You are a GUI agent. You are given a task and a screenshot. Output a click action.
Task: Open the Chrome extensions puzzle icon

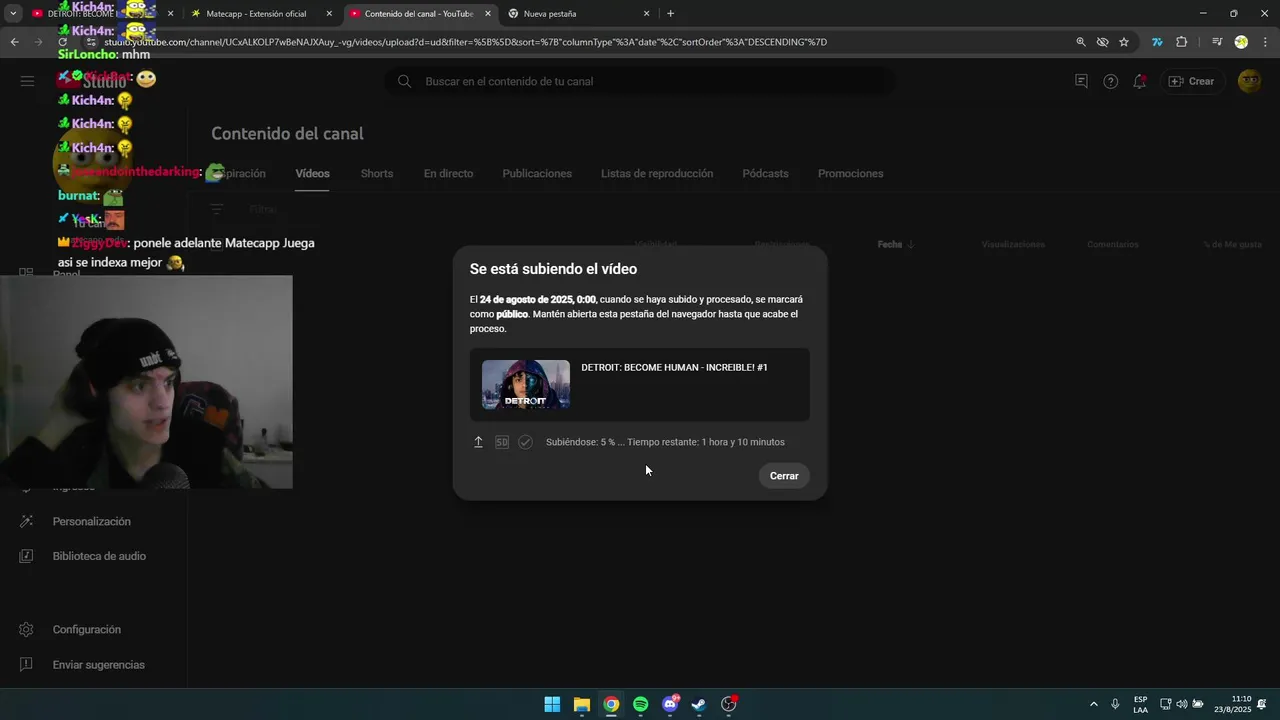click(1182, 42)
